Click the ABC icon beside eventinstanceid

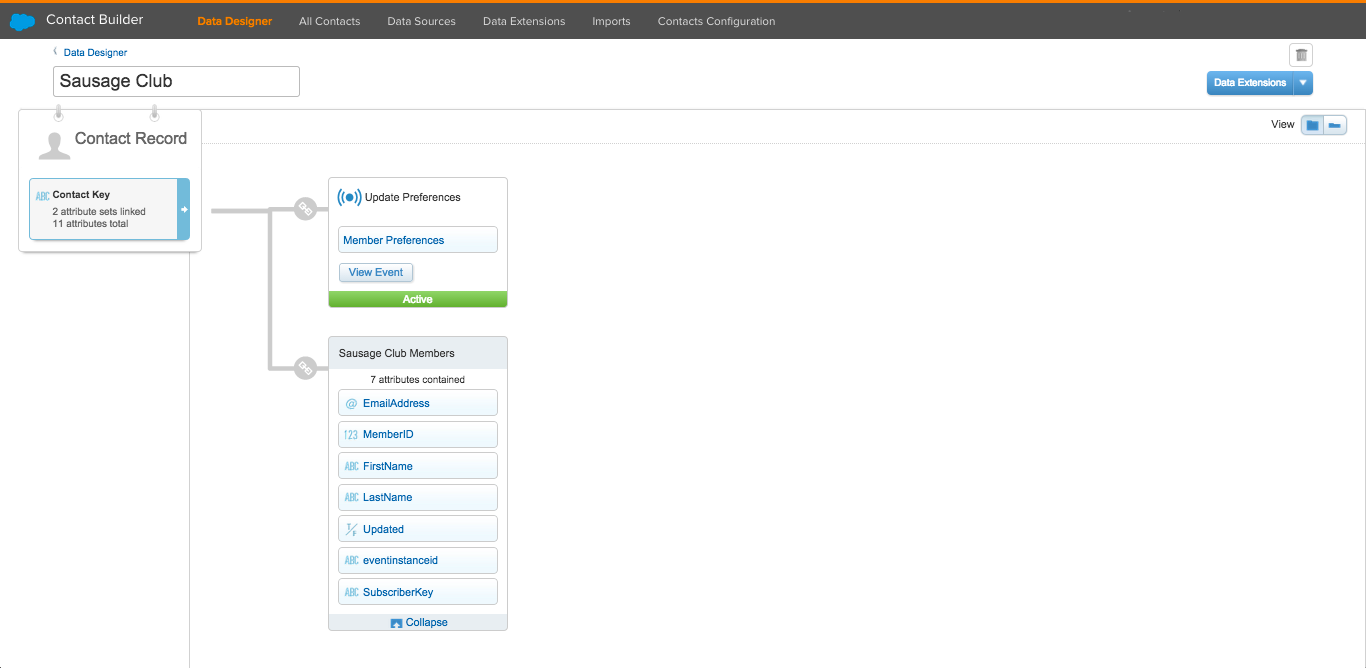point(351,561)
